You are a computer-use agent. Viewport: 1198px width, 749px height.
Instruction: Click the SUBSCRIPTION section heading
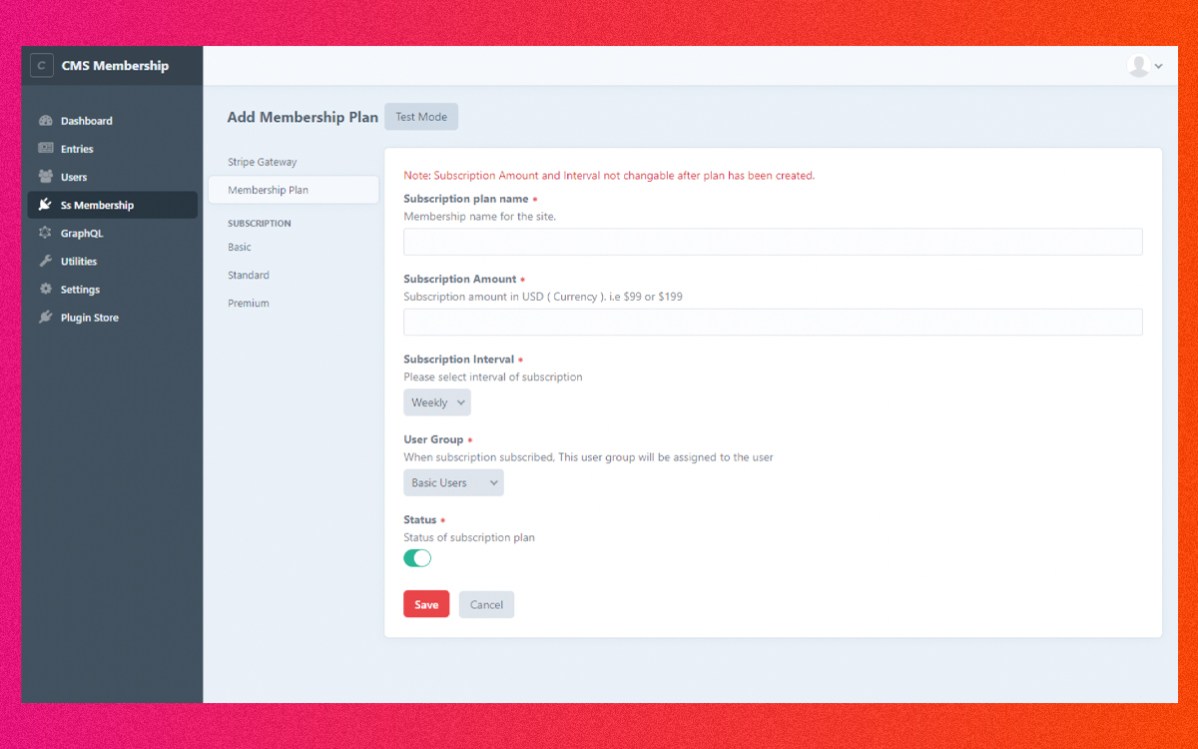[259, 223]
